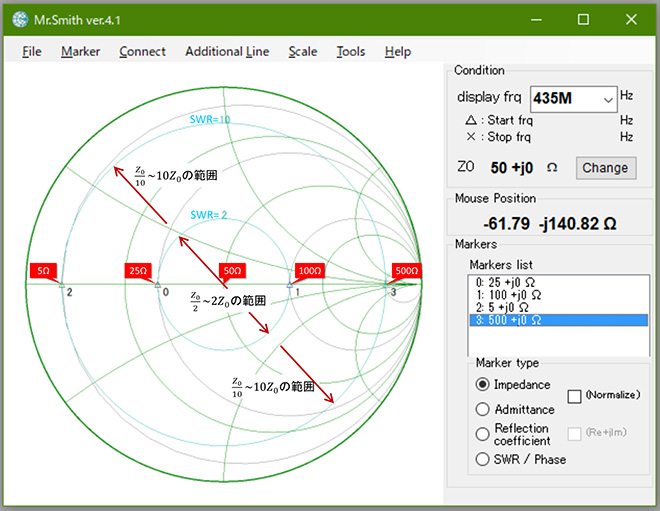Maximize the Mr.Smith window
The width and height of the screenshot is (660, 511).
coord(583,19)
